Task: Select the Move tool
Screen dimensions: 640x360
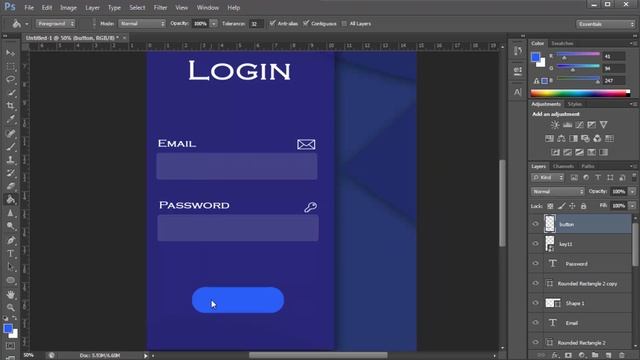Action: point(11,53)
